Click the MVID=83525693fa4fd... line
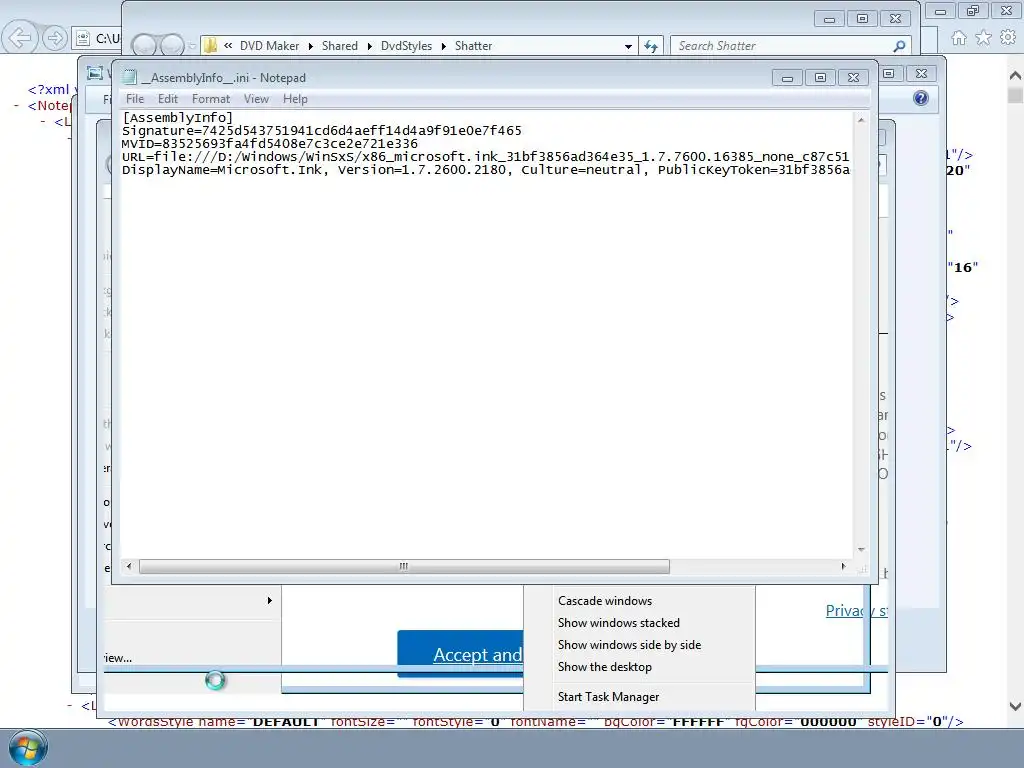This screenshot has height=768, width=1024. coord(270,144)
